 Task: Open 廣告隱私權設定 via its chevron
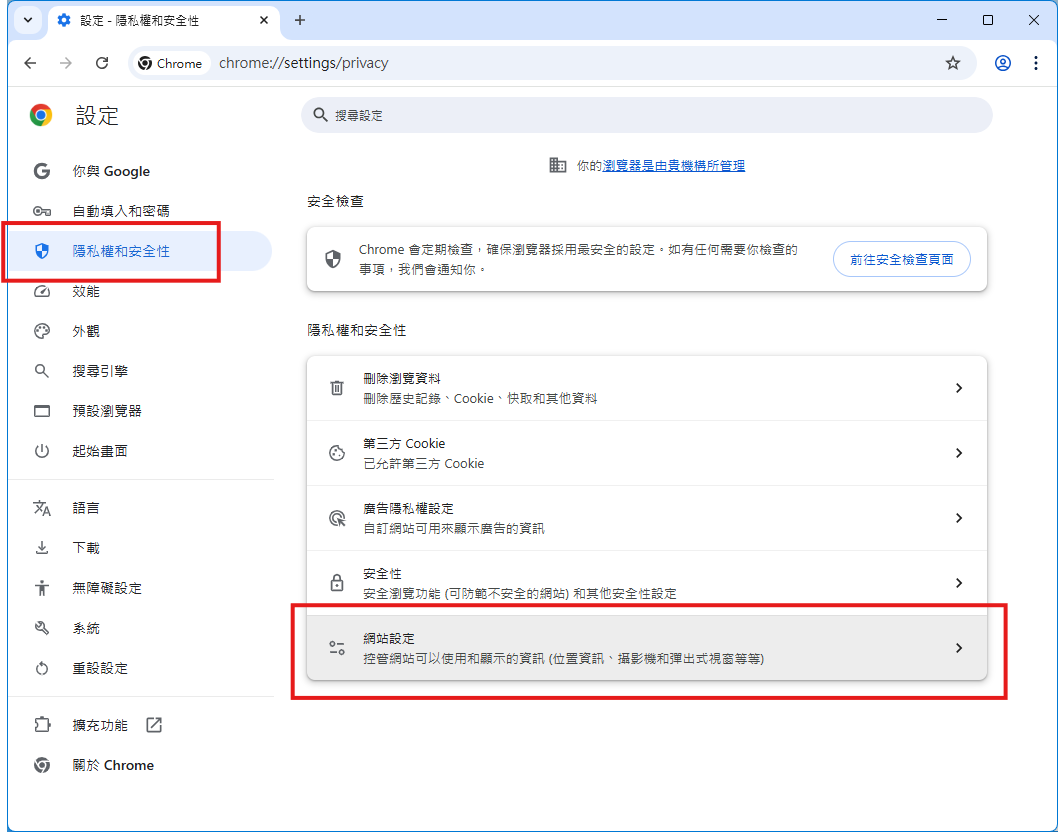pyautogui.click(x=959, y=518)
